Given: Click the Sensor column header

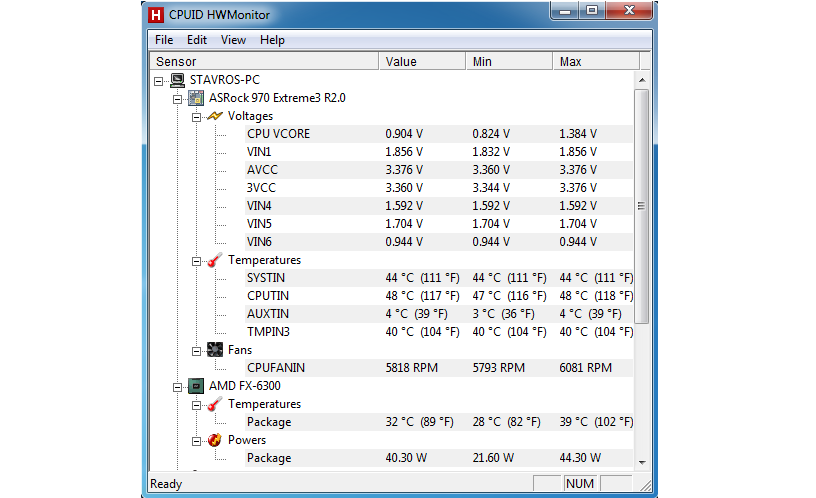Looking at the screenshot, I should (x=264, y=61).
